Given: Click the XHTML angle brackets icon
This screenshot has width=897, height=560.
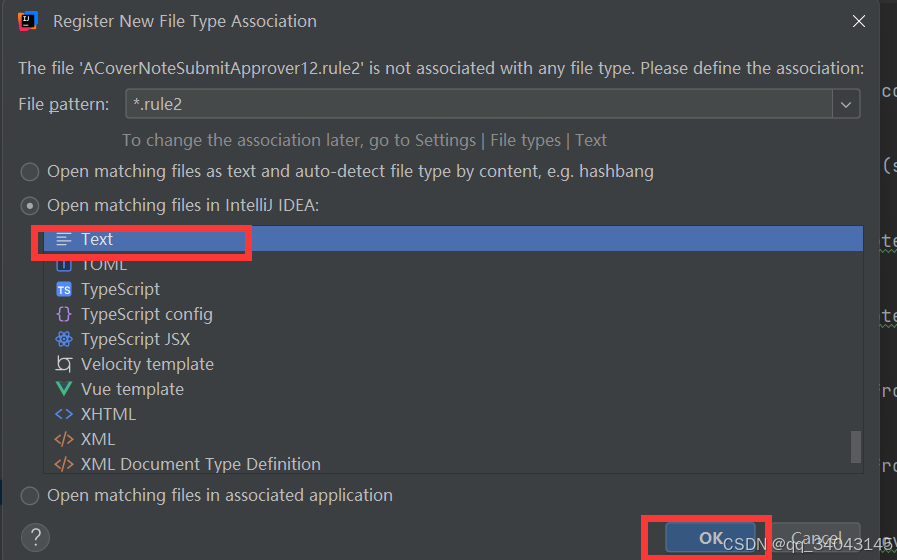Looking at the screenshot, I should click(63, 414).
